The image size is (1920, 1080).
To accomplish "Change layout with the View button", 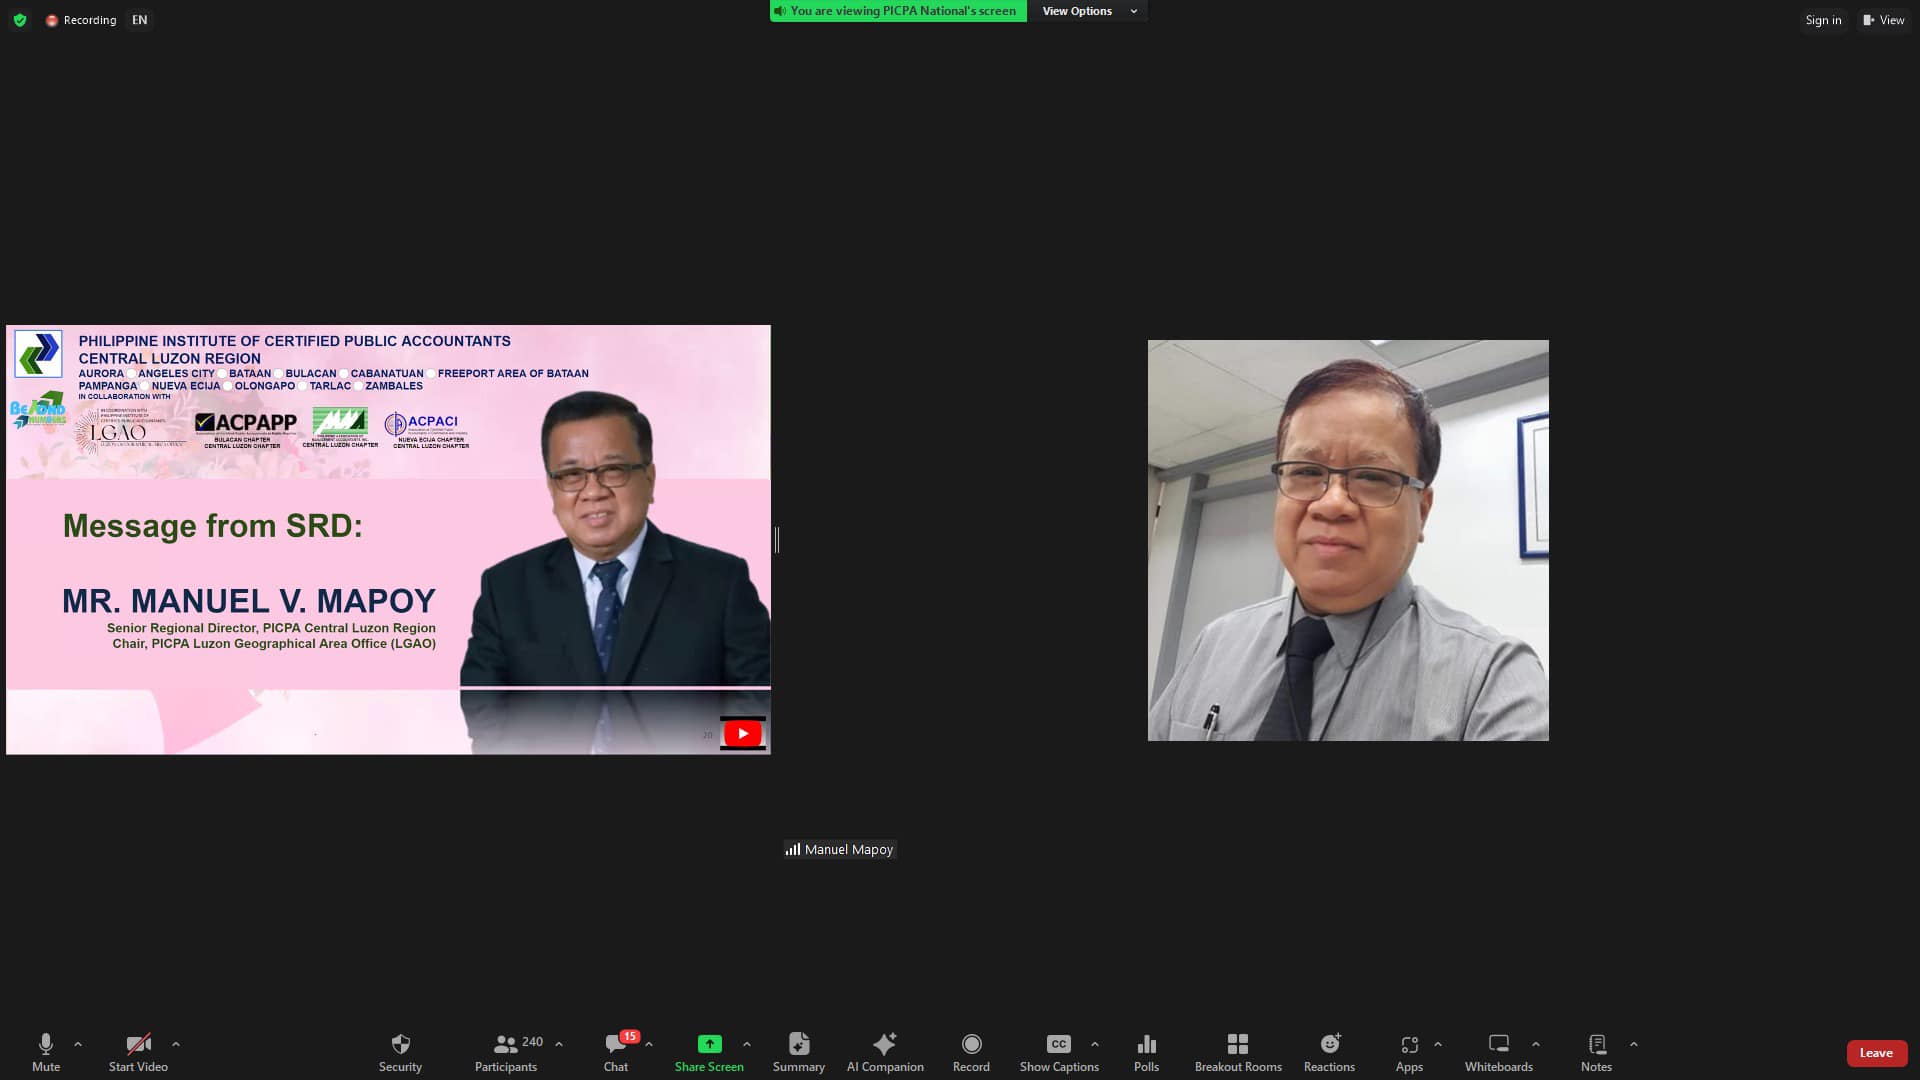I will (1884, 20).
